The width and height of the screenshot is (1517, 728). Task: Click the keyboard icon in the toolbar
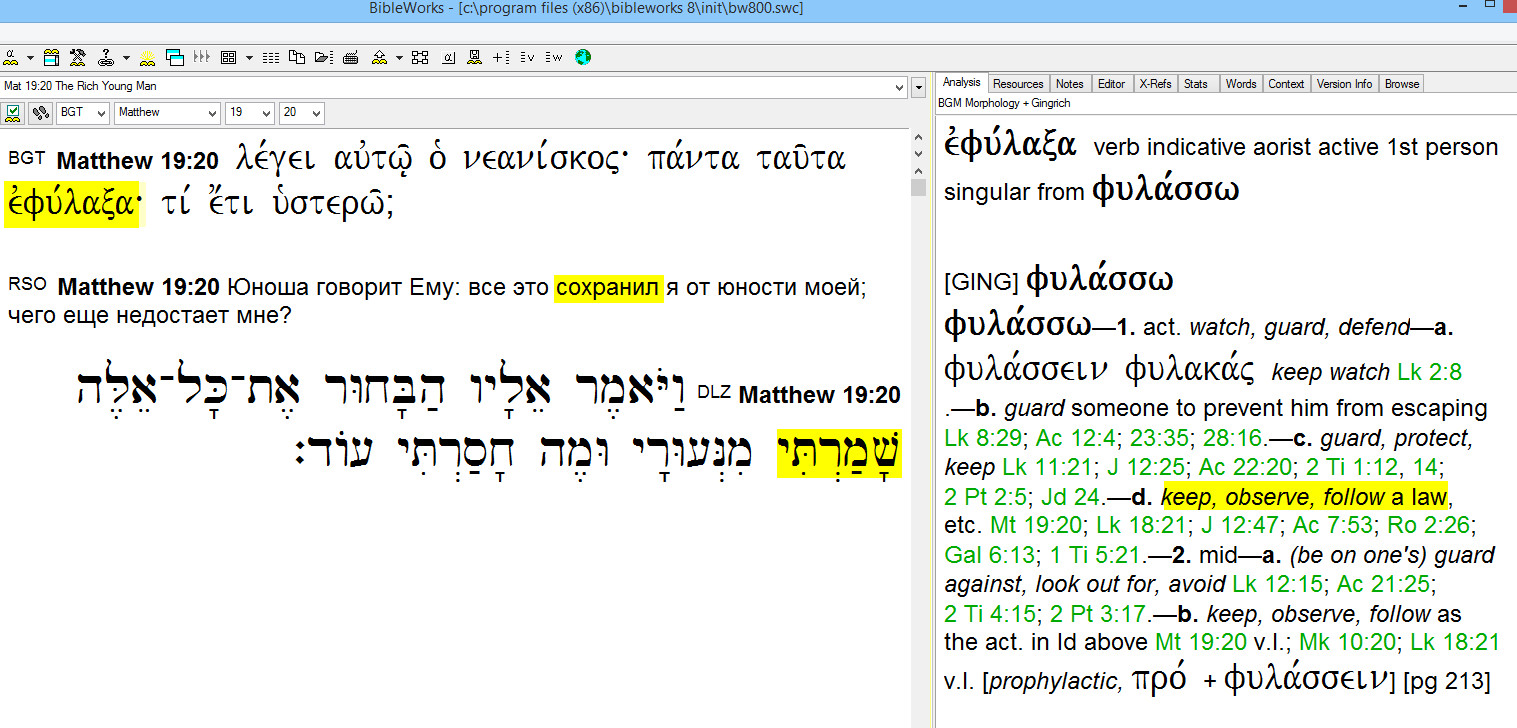351,57
